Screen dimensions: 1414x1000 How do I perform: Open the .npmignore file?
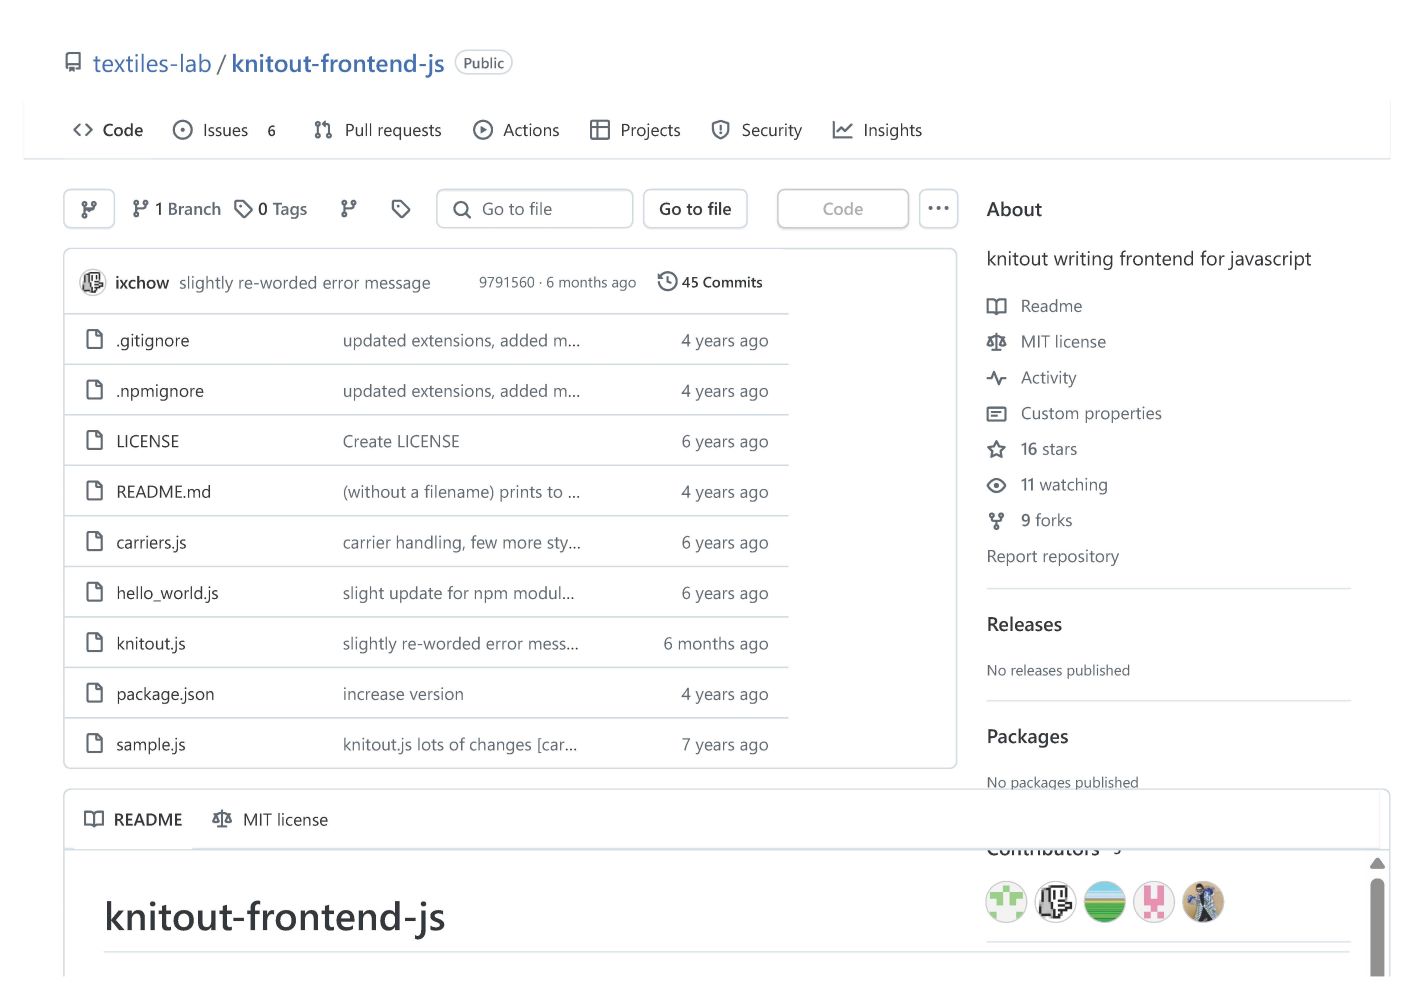coord(160,391)
